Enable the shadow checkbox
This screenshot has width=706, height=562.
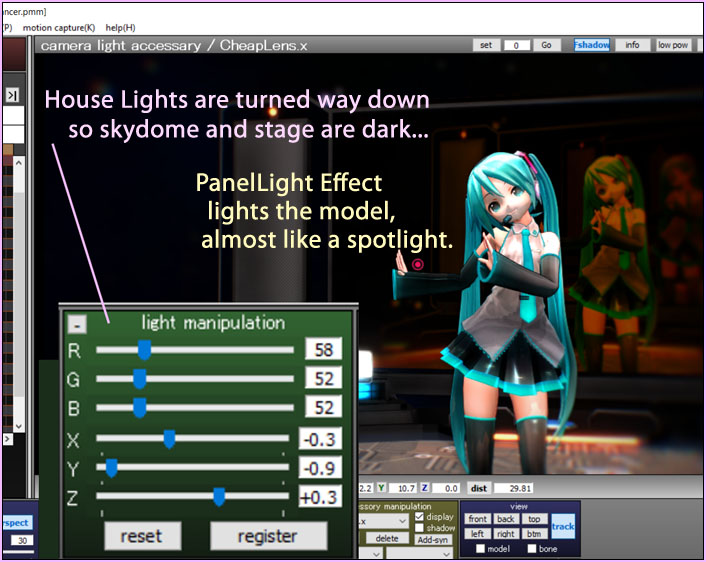(x=419, y=527)
